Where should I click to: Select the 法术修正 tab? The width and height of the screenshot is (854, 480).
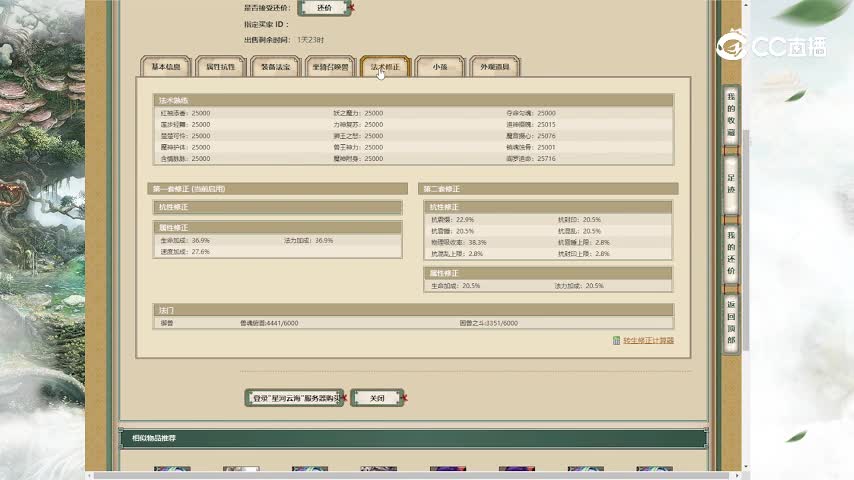point(384,67)
